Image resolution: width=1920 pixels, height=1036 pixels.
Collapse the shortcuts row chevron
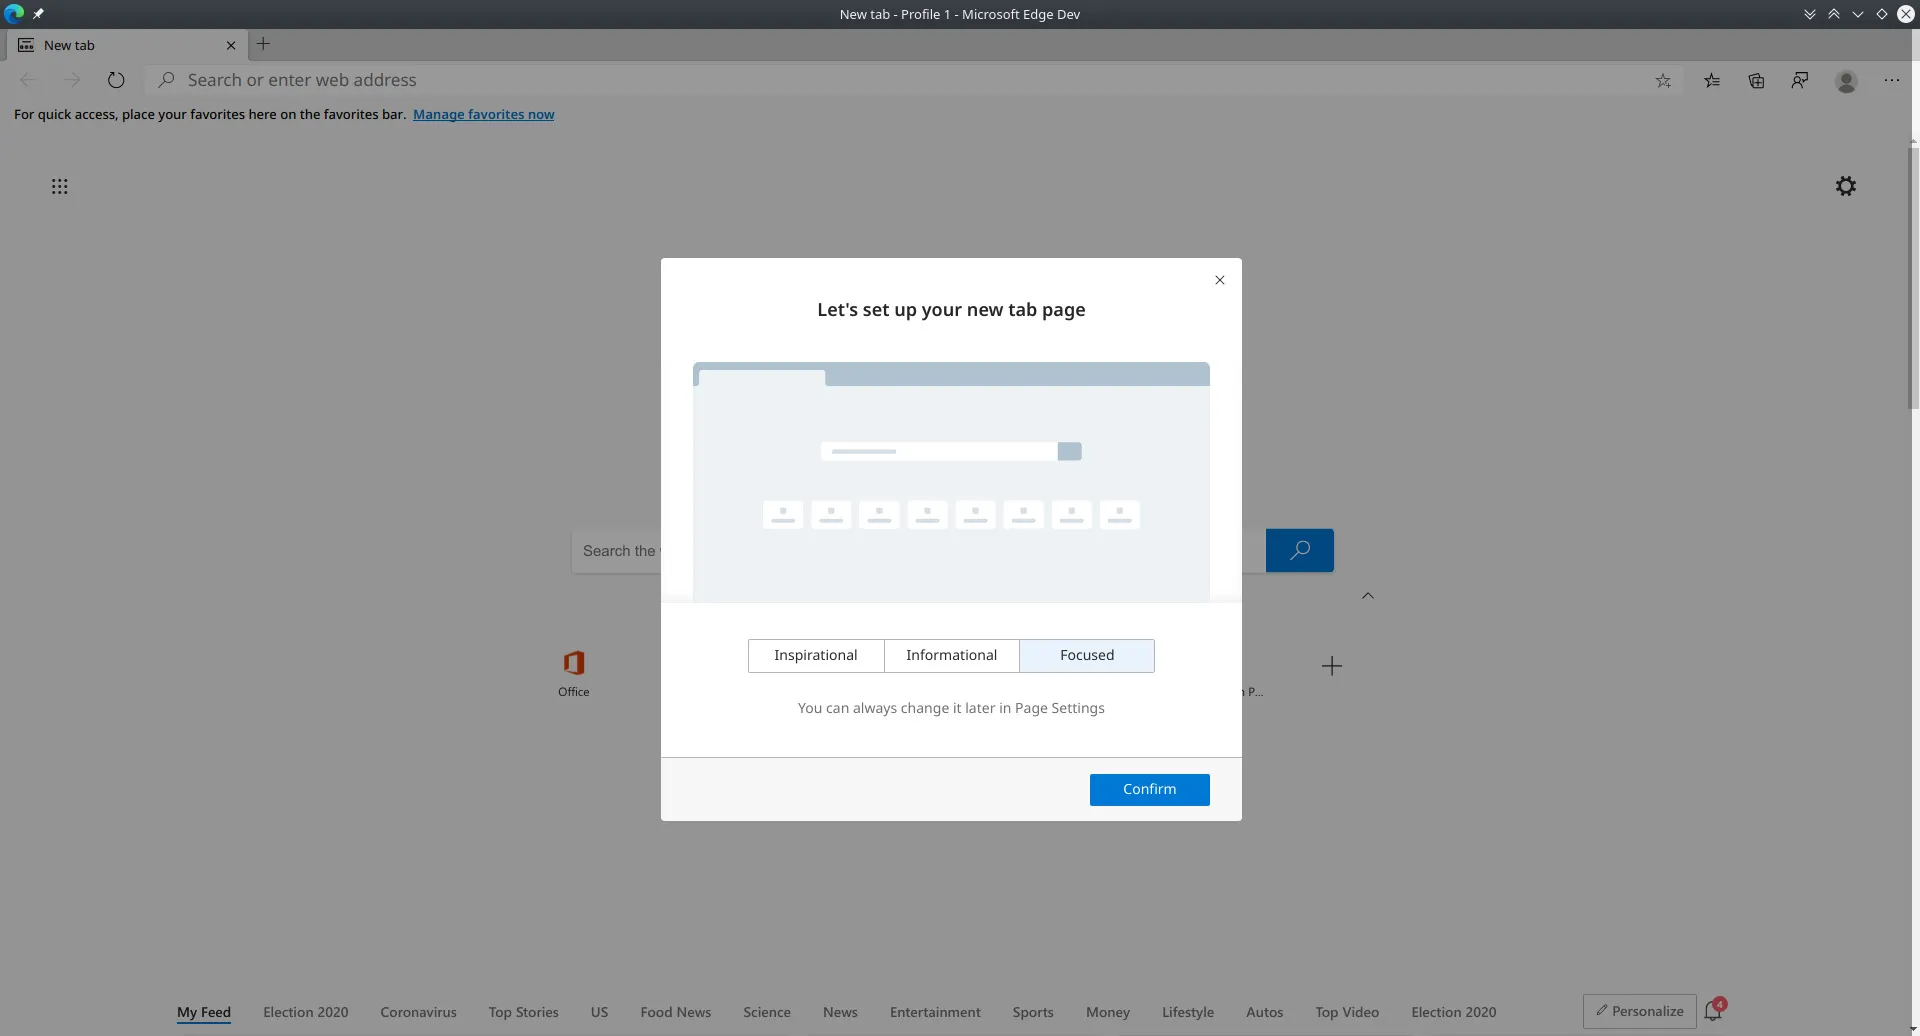coord(1368,594)
